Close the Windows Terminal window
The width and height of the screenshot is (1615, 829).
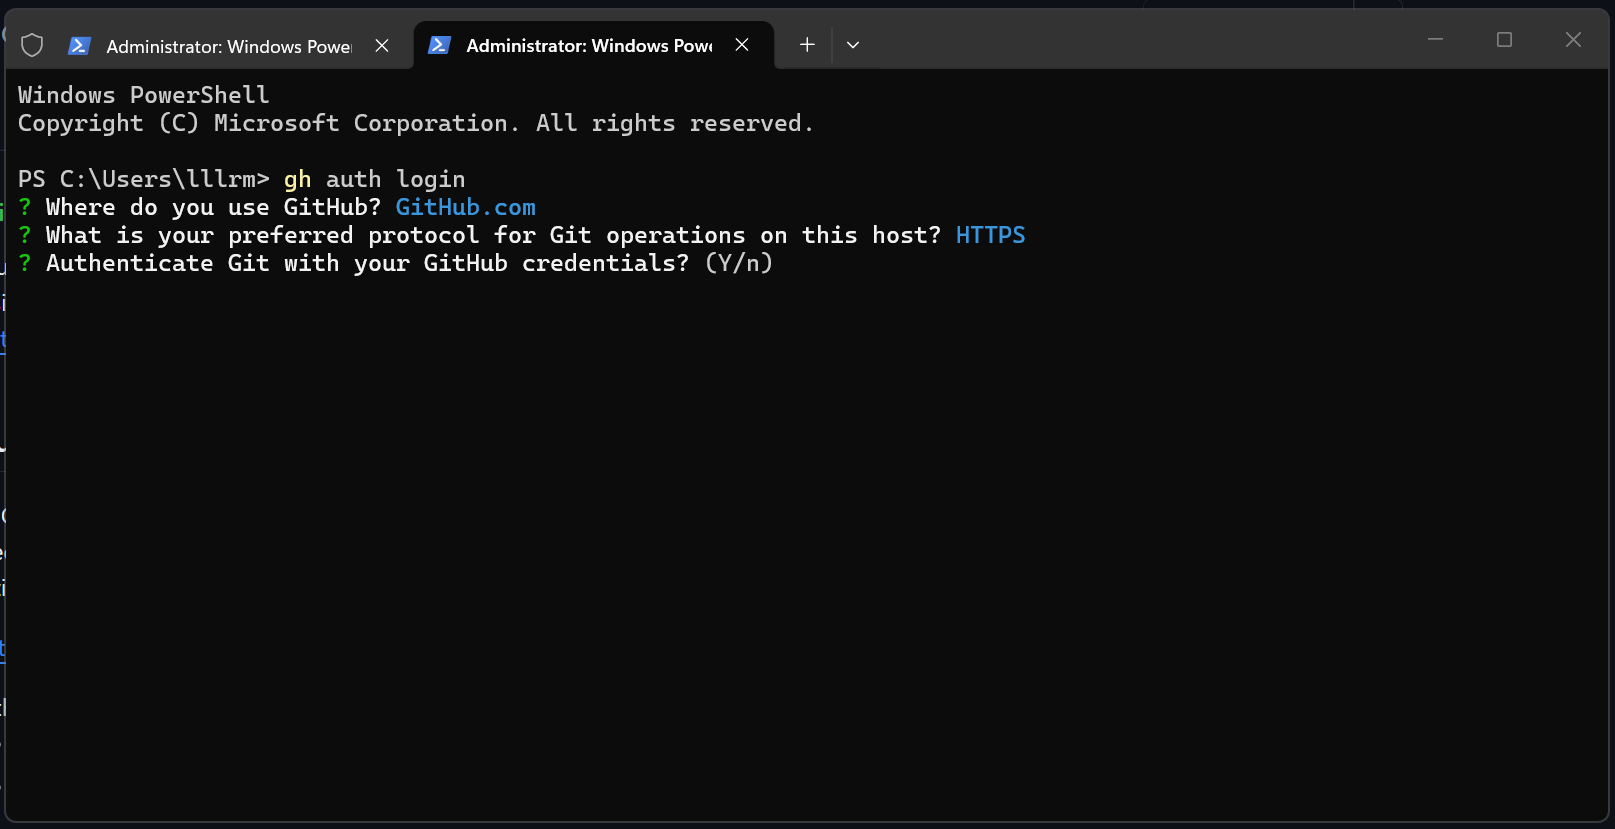(1573, 40)
